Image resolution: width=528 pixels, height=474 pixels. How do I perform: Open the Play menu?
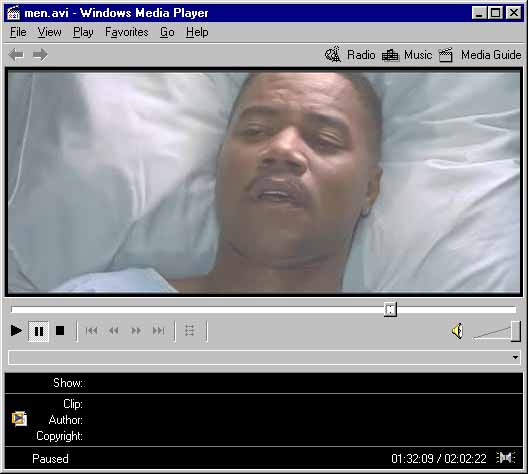tap(83, 32)
